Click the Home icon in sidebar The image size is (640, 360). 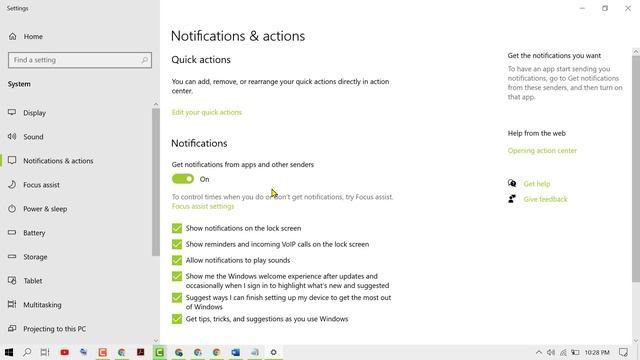tap(13, 36)
